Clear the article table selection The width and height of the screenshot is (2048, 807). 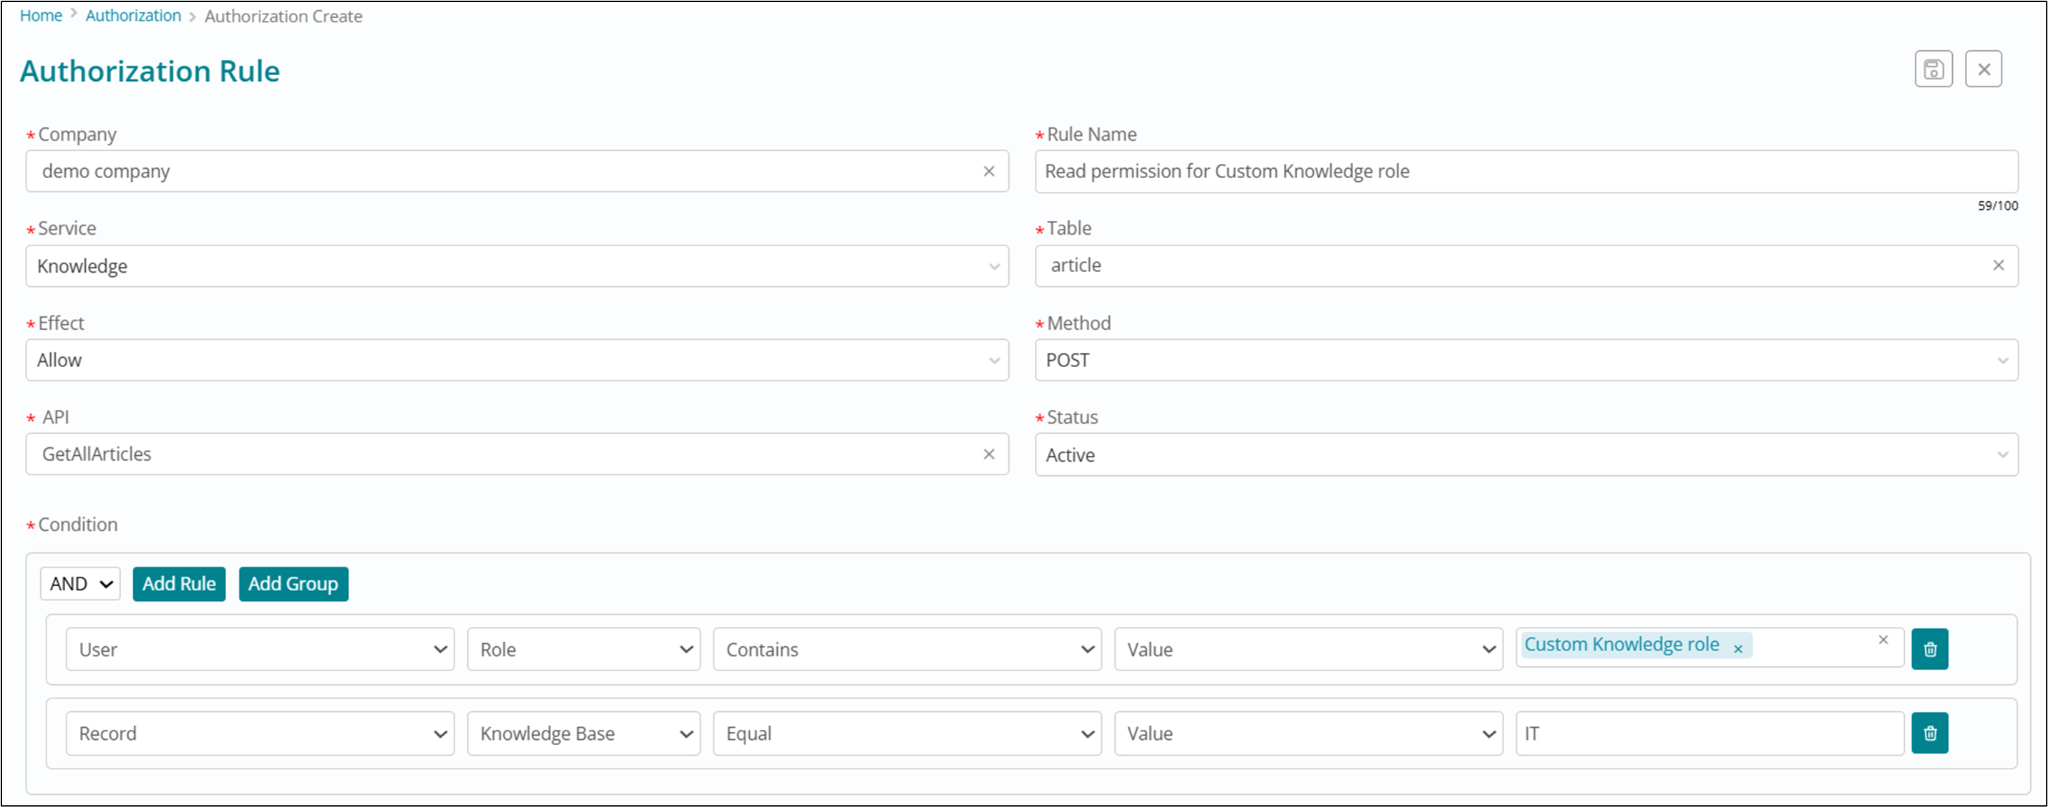[x=1998, y=265]
